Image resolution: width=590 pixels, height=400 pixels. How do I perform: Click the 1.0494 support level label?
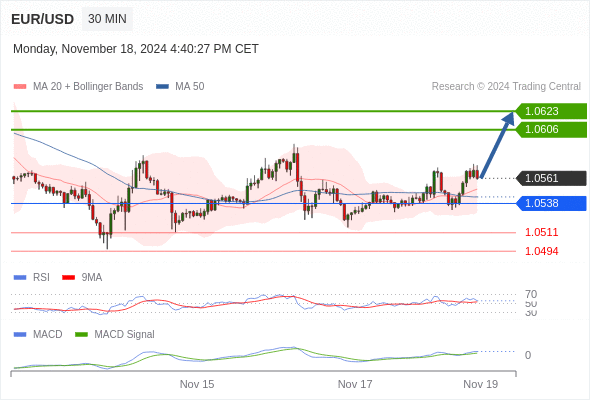(x=541, y=251)
